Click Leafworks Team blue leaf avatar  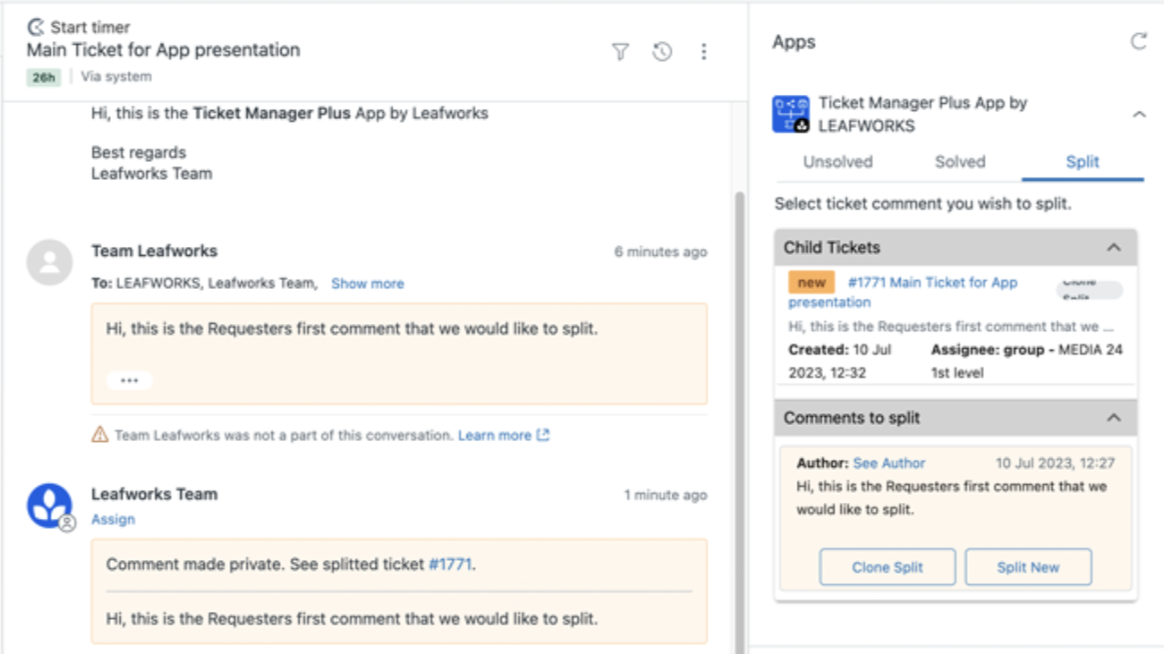50,506
